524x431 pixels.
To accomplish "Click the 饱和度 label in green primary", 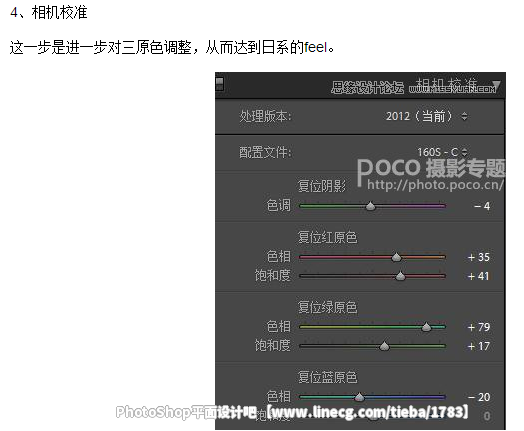I will click(273, 345).
